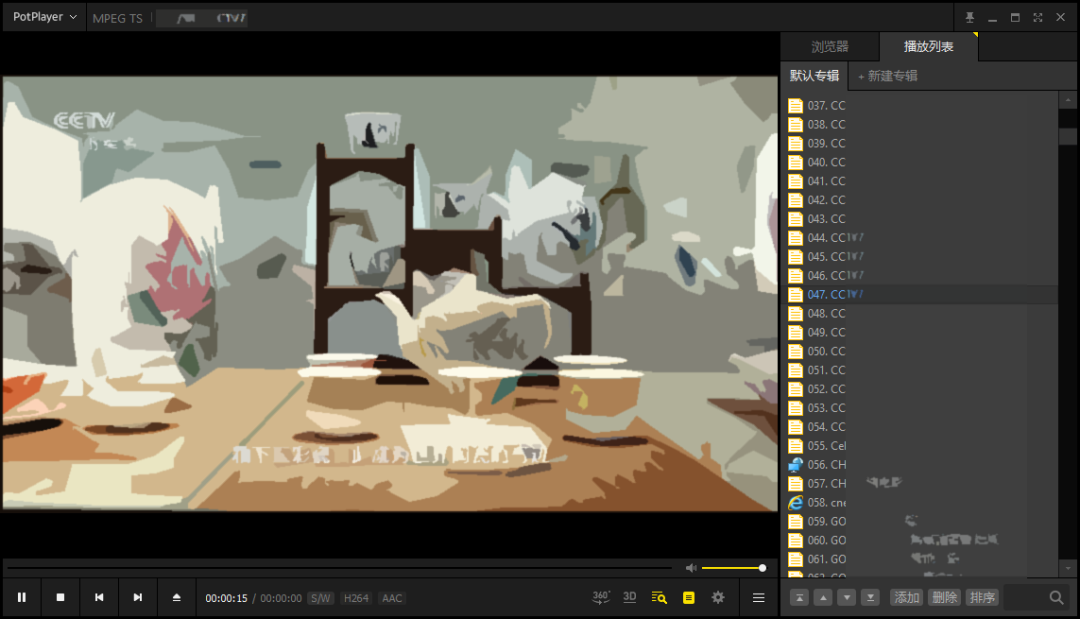Screen dimensions: 1080x619
Task: Select playlist item 056. CH
Action: click(826, 465)
